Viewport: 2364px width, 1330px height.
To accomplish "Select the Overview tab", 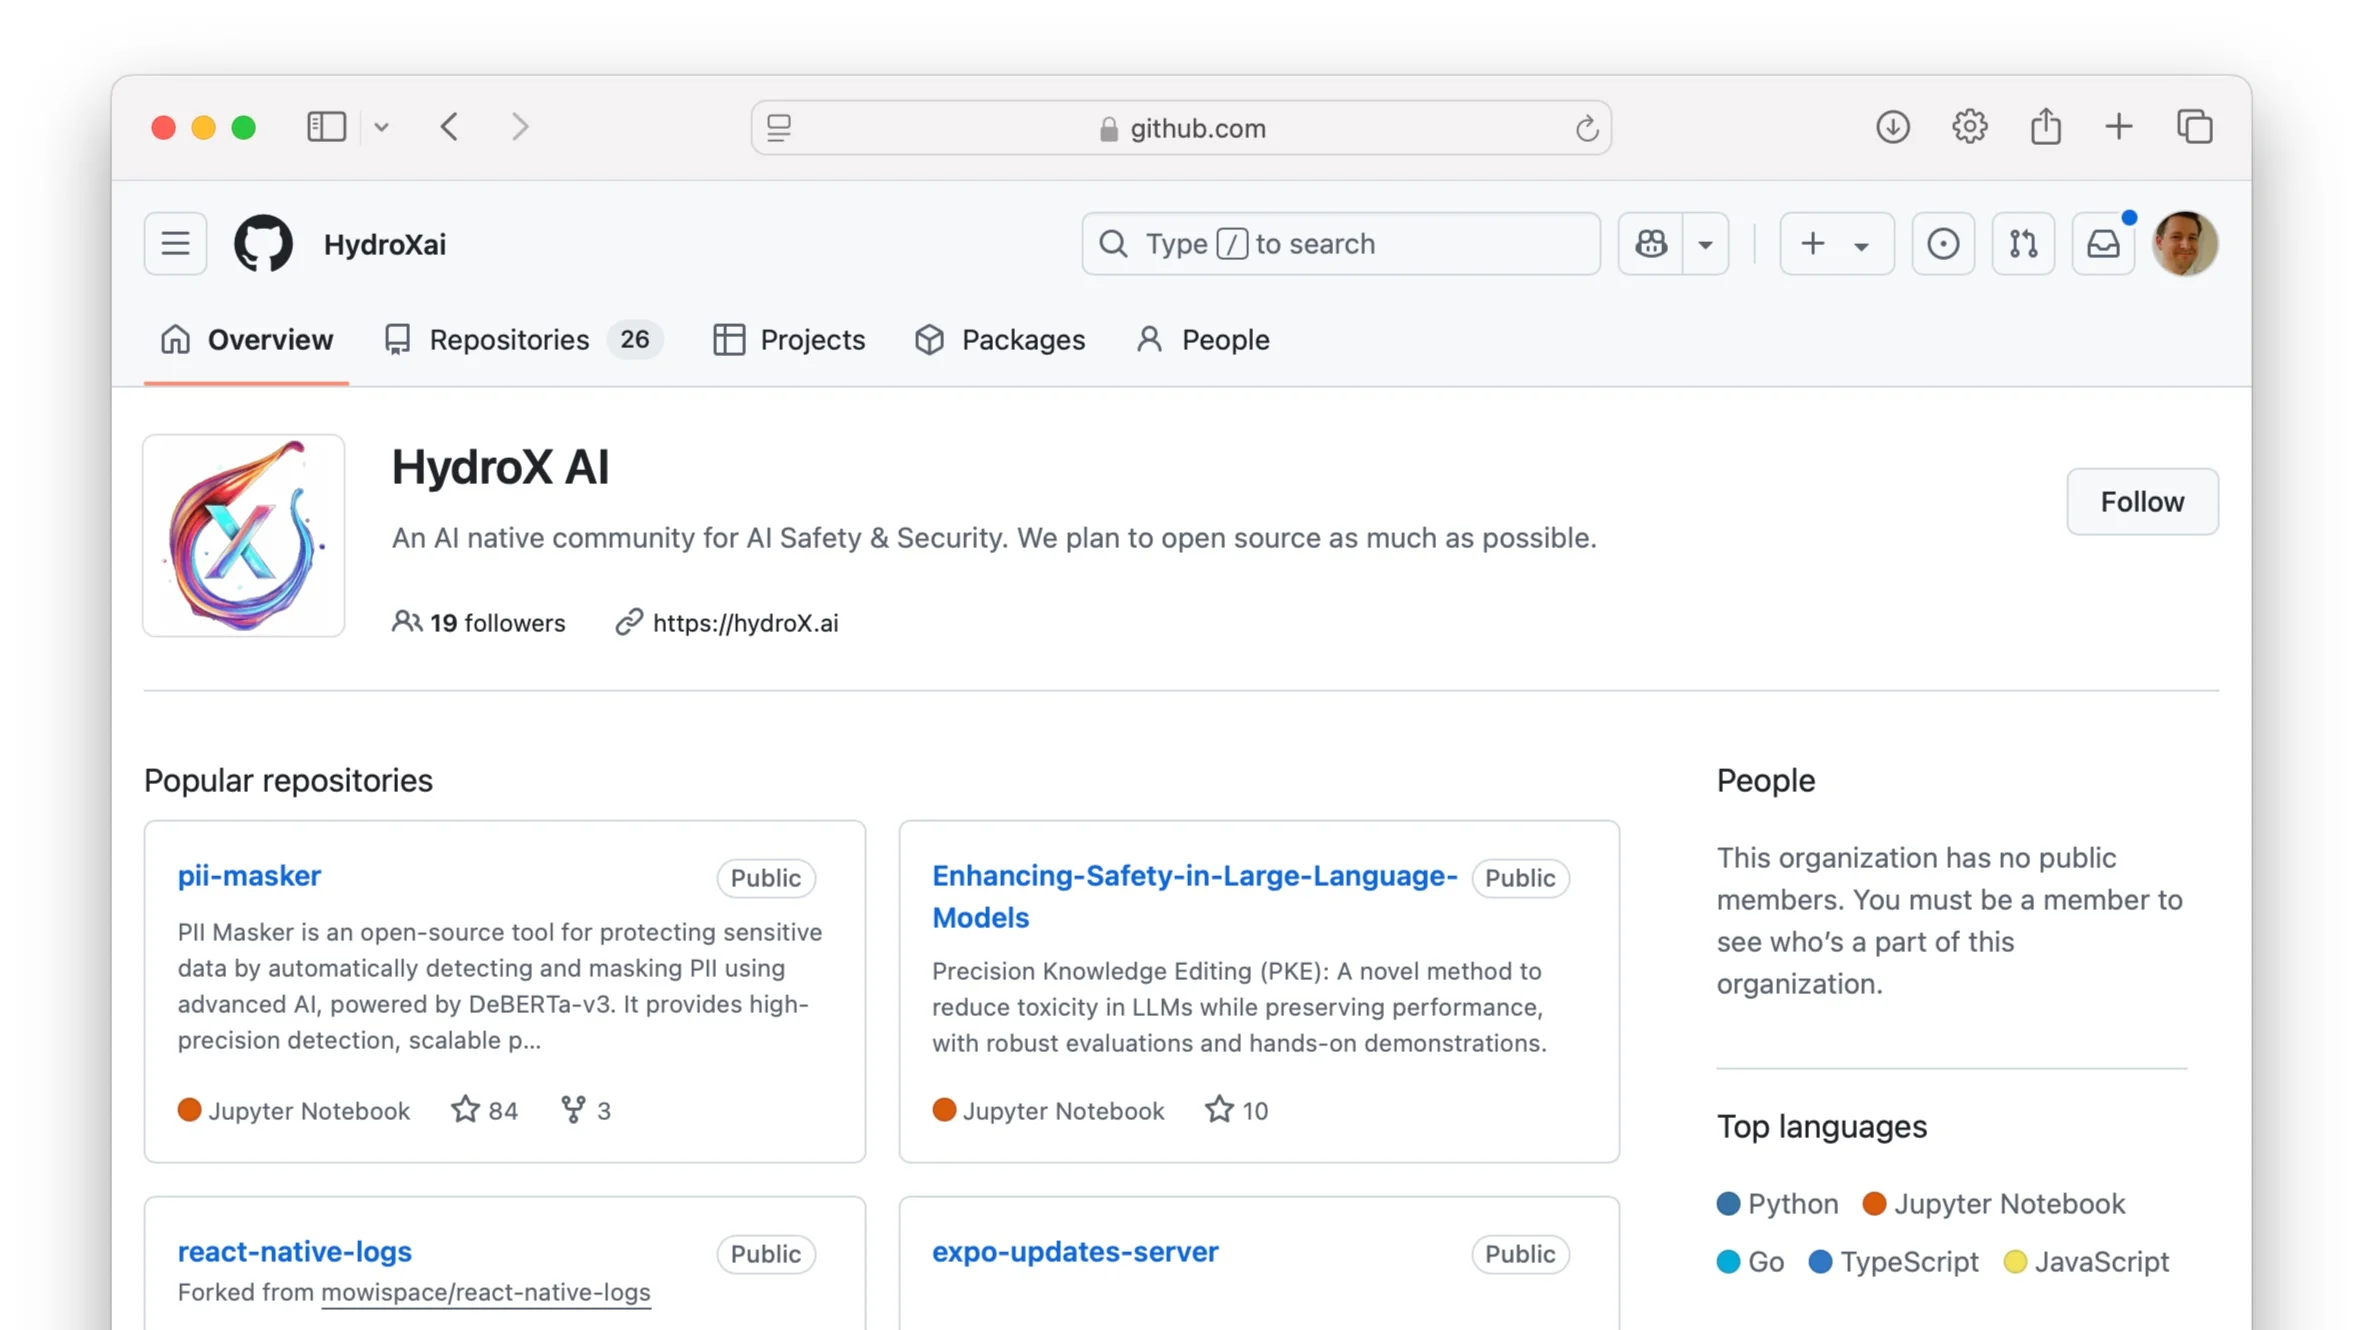I will coord(246,340).
